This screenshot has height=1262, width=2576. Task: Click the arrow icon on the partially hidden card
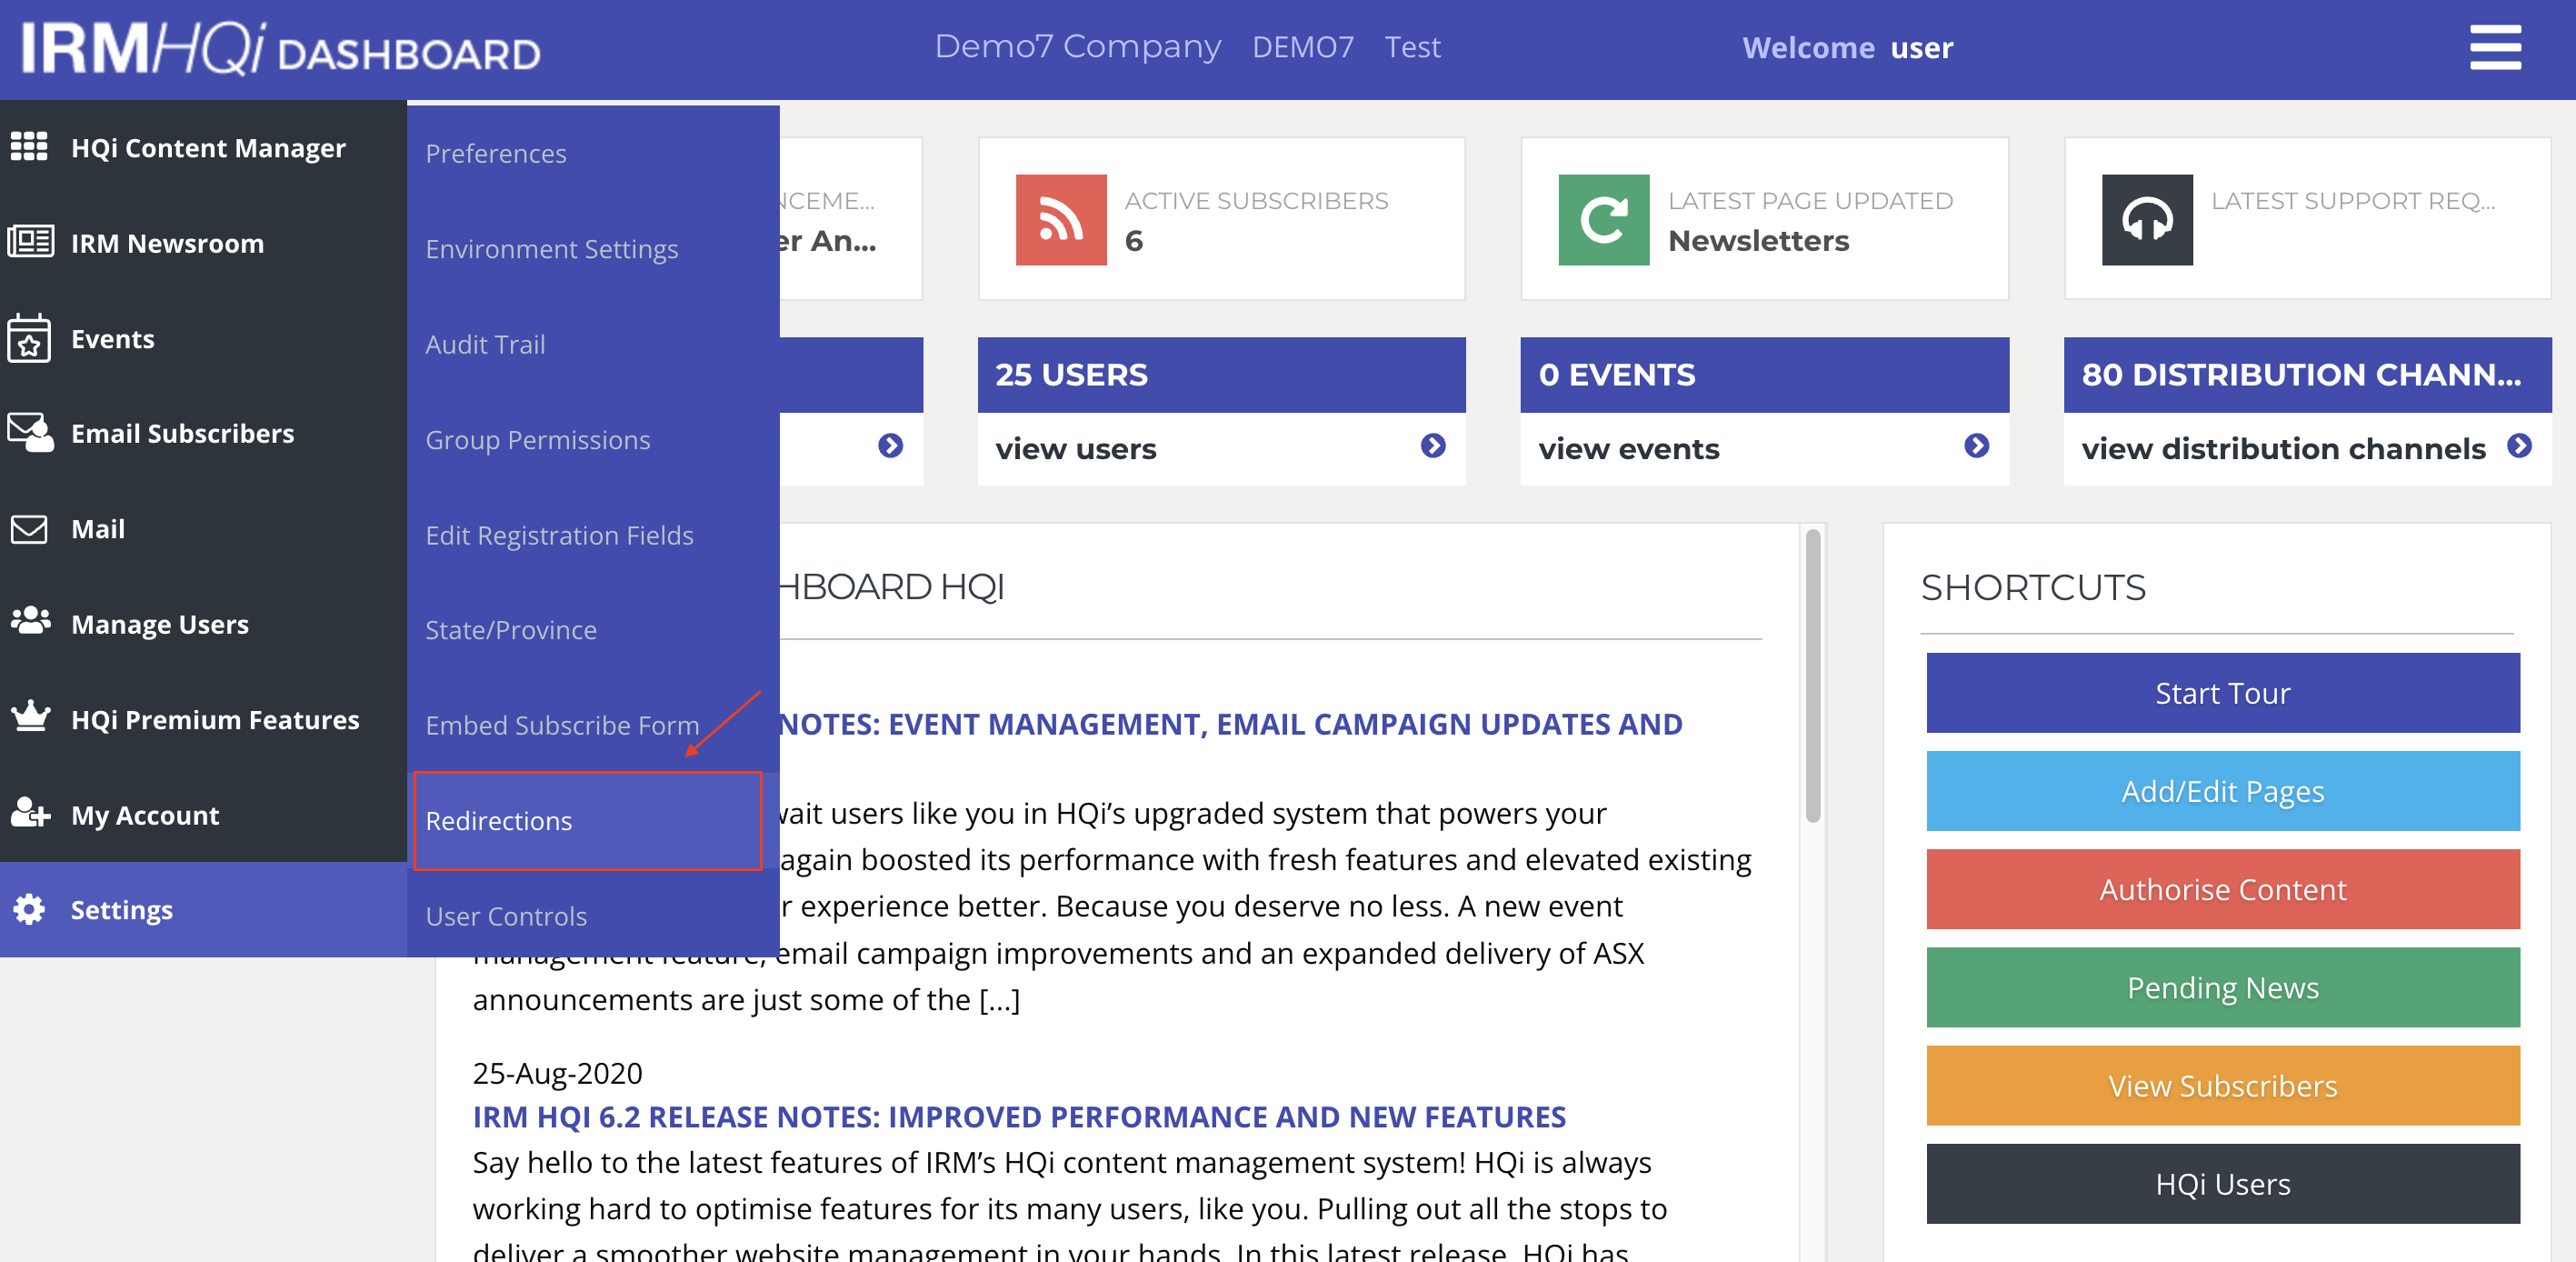(x=890, y=446)
